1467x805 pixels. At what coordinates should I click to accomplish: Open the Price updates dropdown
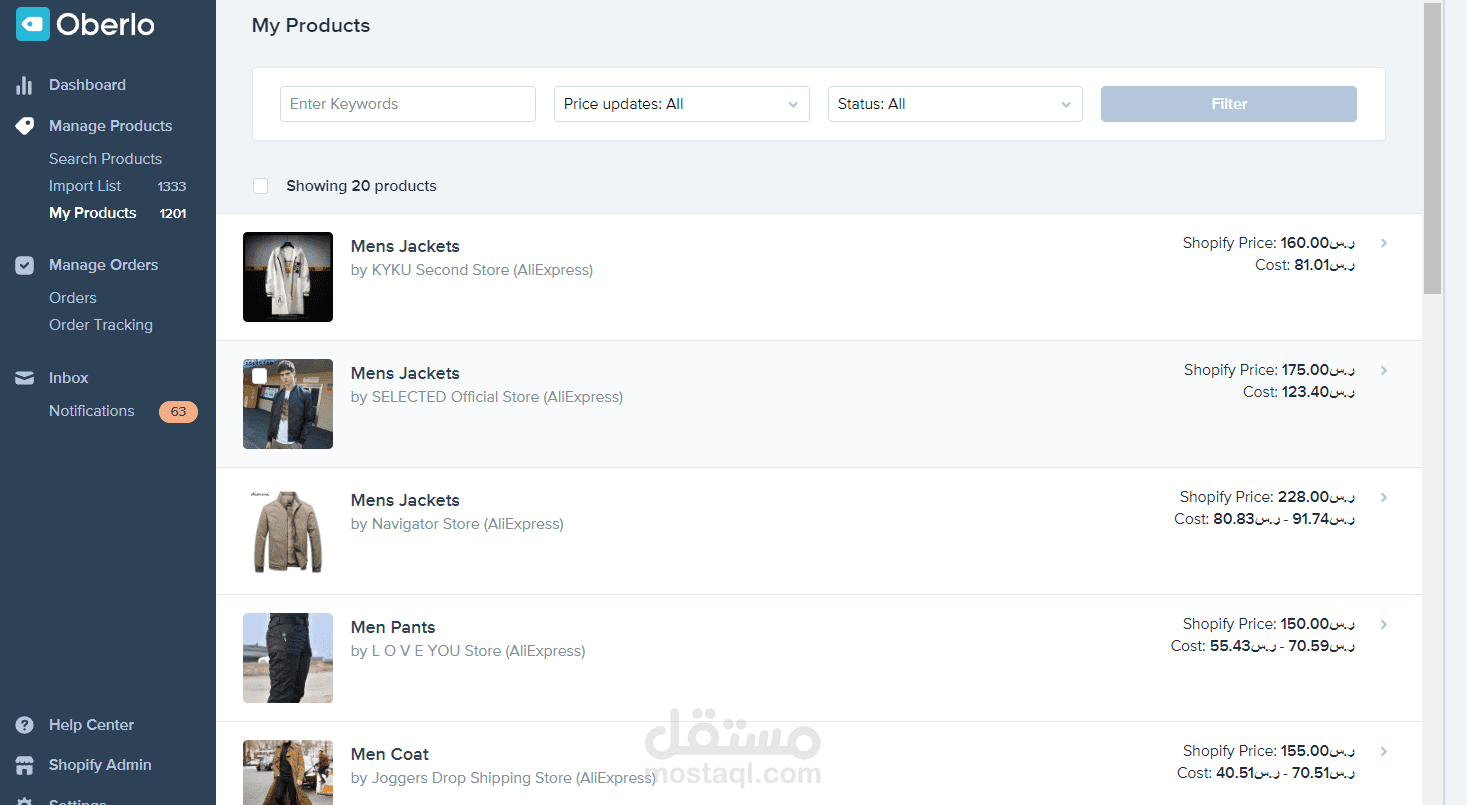tap(682, 104)
